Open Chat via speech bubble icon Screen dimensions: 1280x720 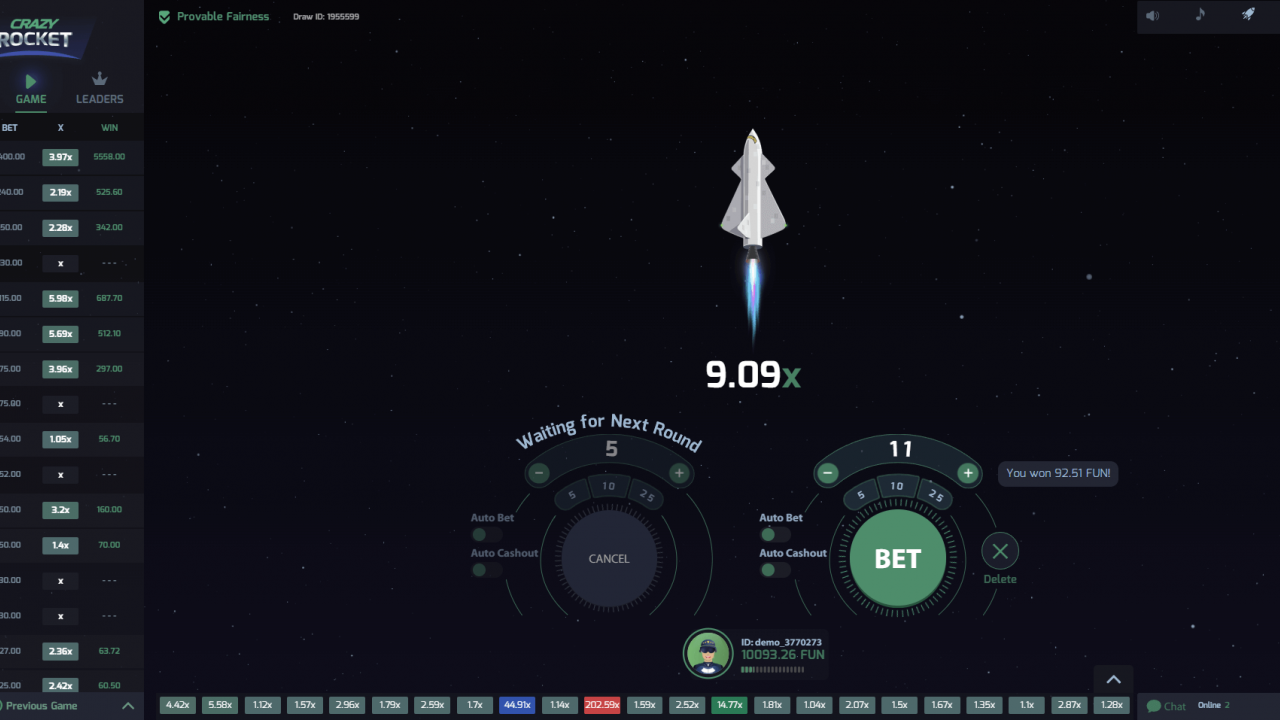[x=1155, y=706]
